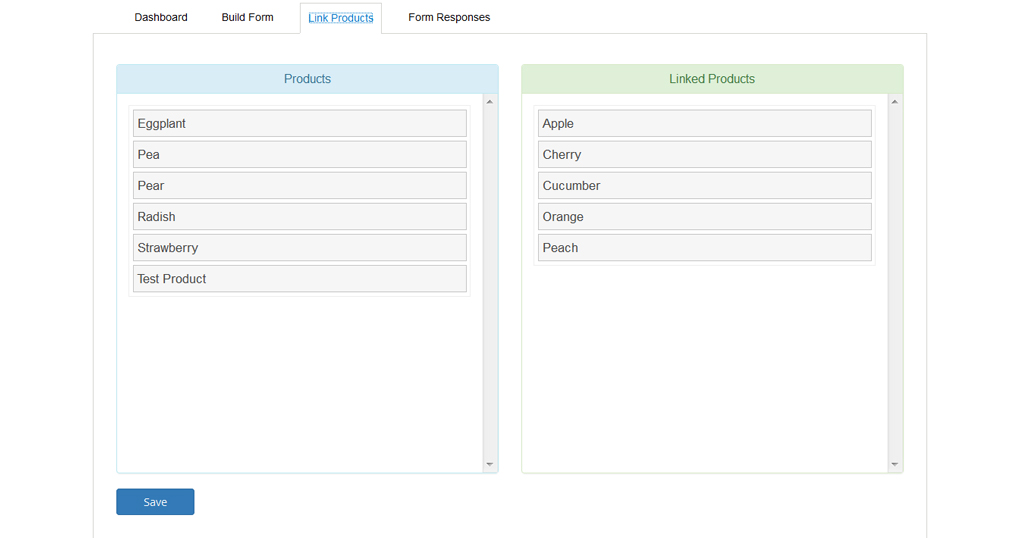
Task: Select Eggplant in Products list
Action: pos(300,123)
